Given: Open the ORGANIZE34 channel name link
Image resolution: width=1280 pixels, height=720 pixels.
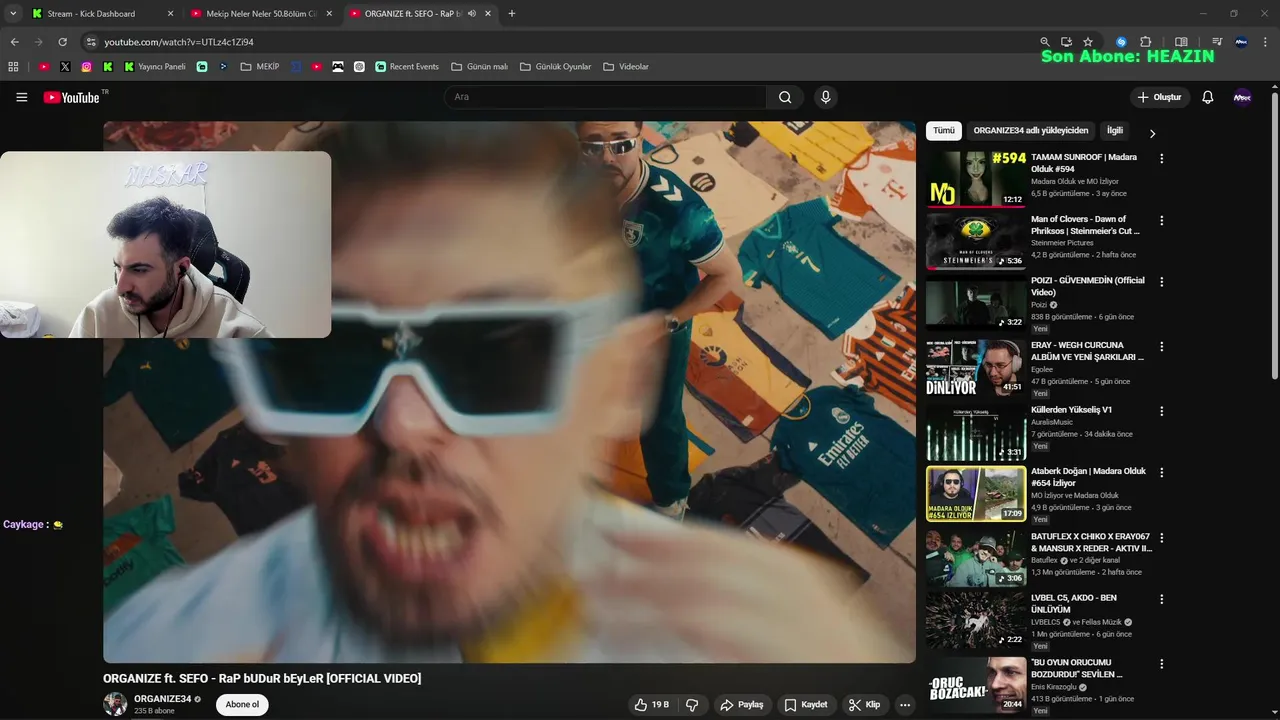Looking at the screenshot, I should pyautogui.click(x=163, y=699).
